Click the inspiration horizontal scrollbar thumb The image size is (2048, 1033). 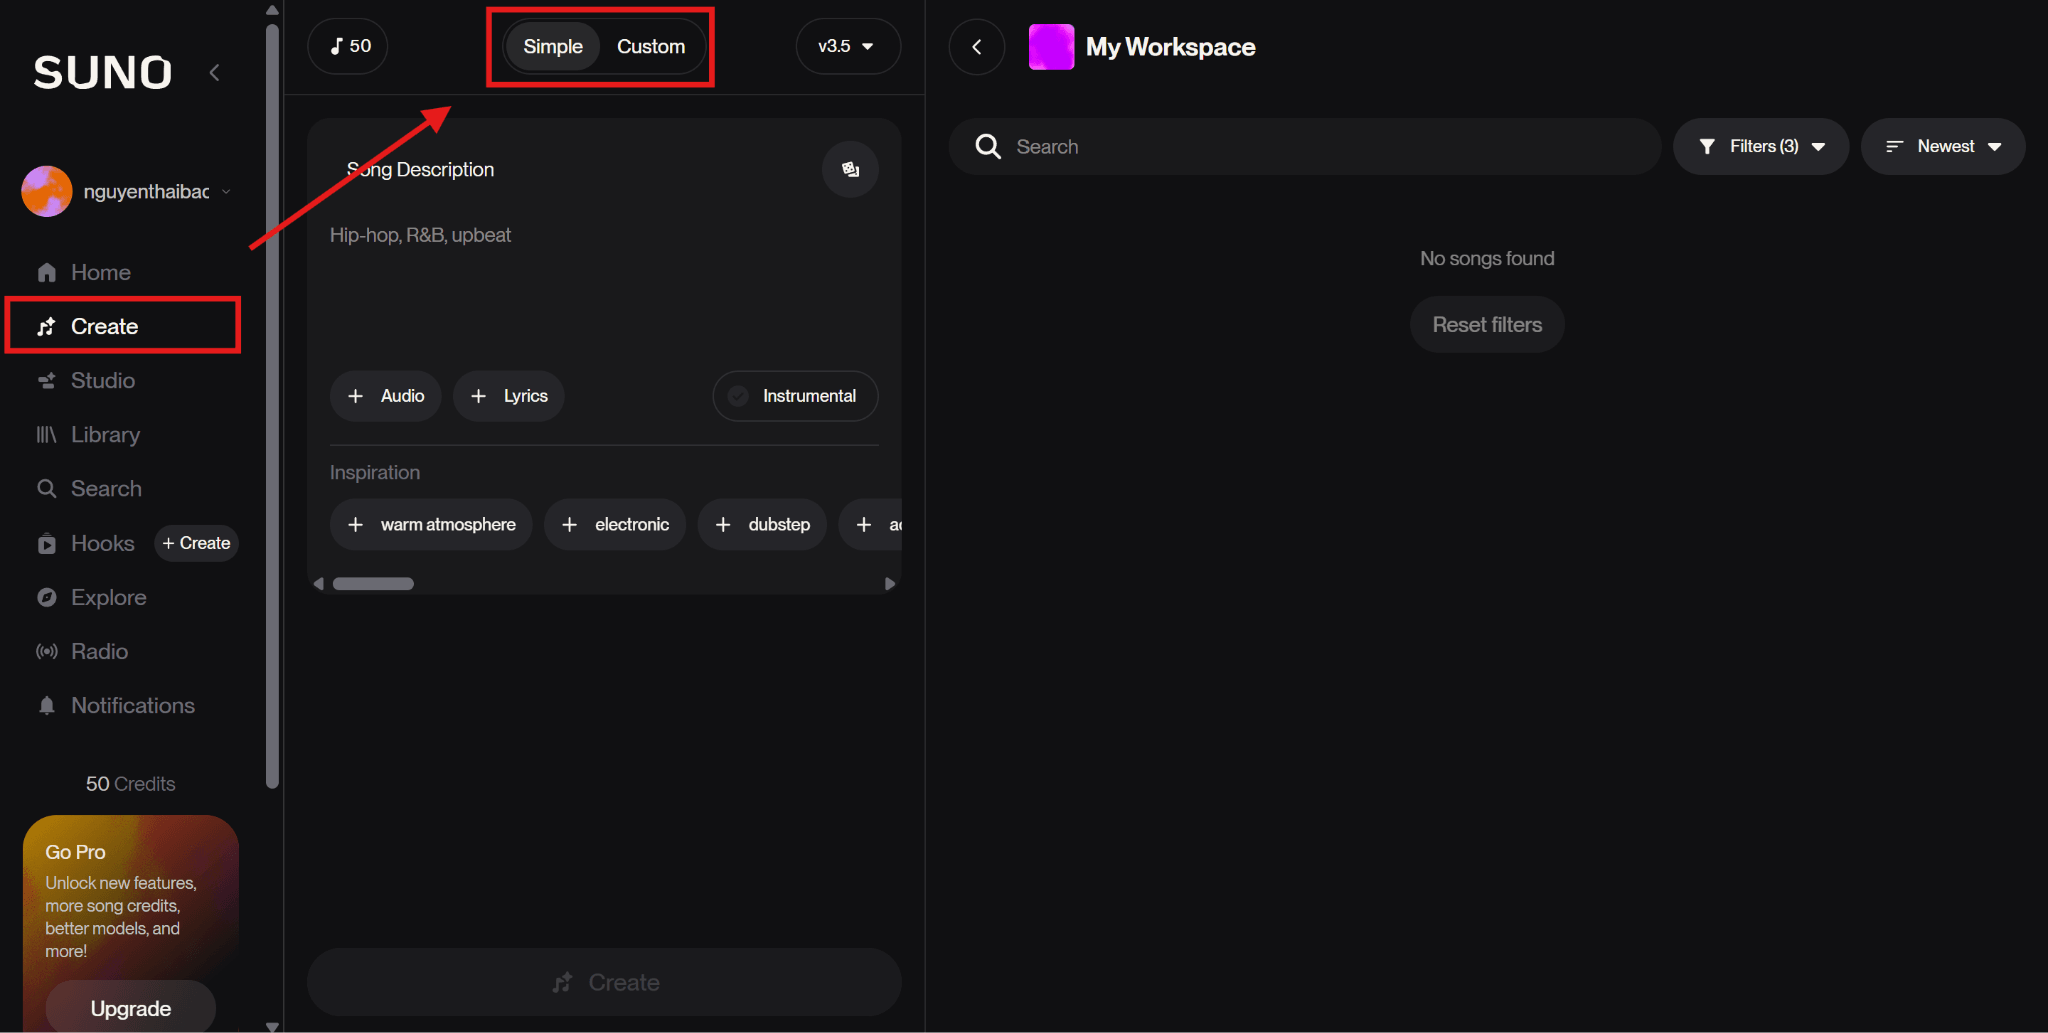[373, 584]
